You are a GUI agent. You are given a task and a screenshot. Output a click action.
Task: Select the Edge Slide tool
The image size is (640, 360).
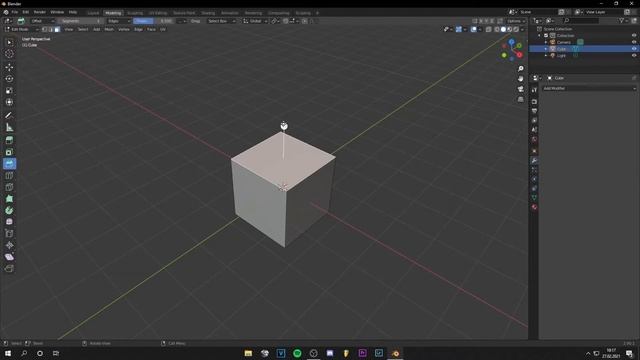click(9, 233)
